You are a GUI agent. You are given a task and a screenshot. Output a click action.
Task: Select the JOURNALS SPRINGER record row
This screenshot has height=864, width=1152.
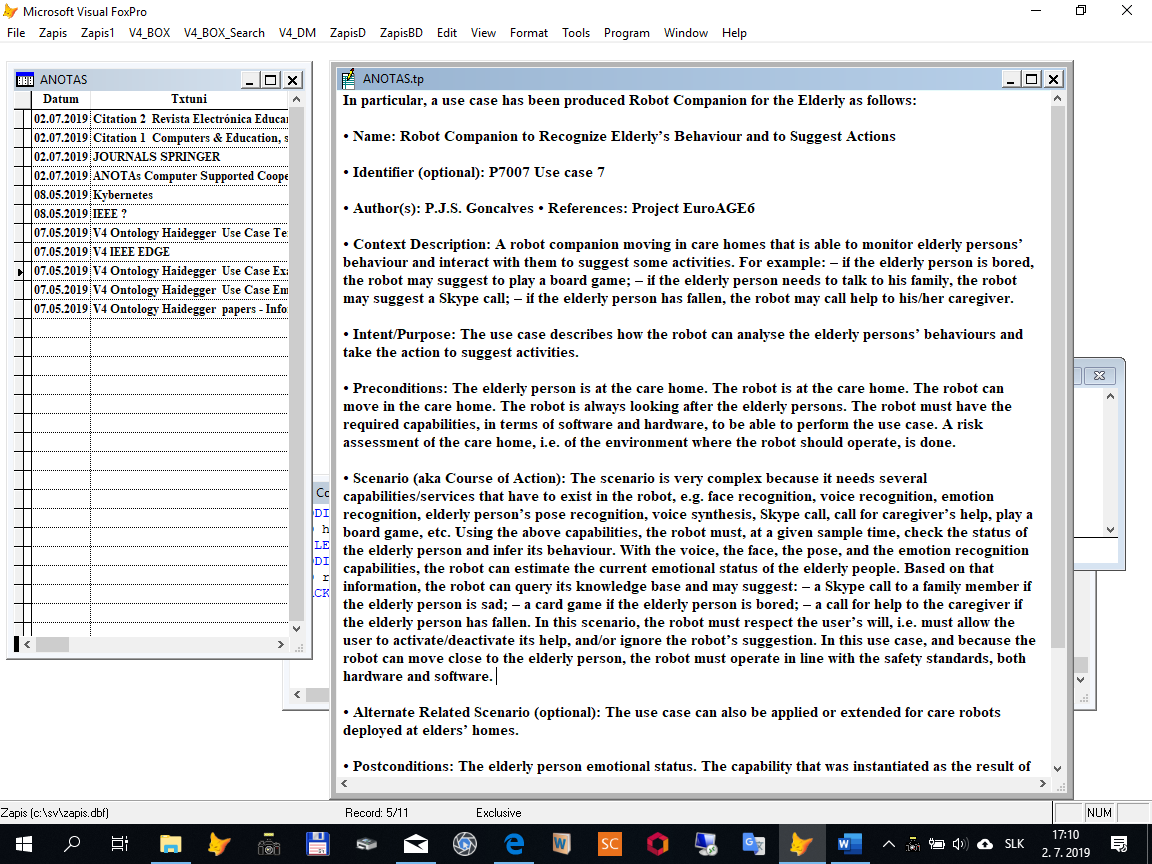tap(156, 157)
